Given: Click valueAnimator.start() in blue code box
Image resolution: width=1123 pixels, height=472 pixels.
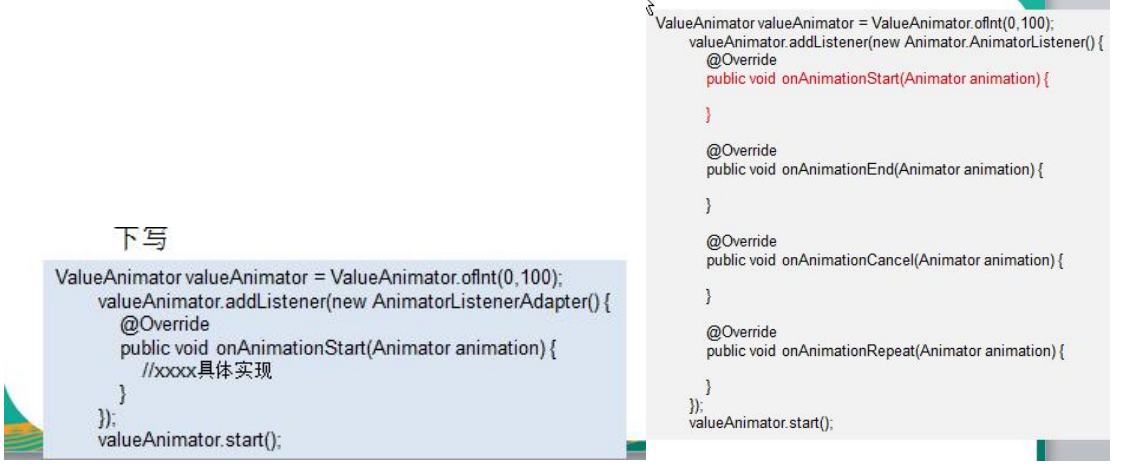Looking at the screenshot, I should click(x=190, y=439).
